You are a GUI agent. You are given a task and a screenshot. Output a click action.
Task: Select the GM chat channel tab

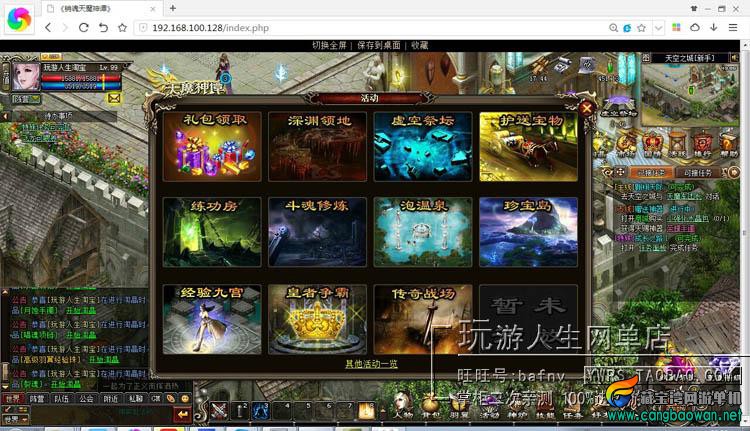click(x=156, y=398)
